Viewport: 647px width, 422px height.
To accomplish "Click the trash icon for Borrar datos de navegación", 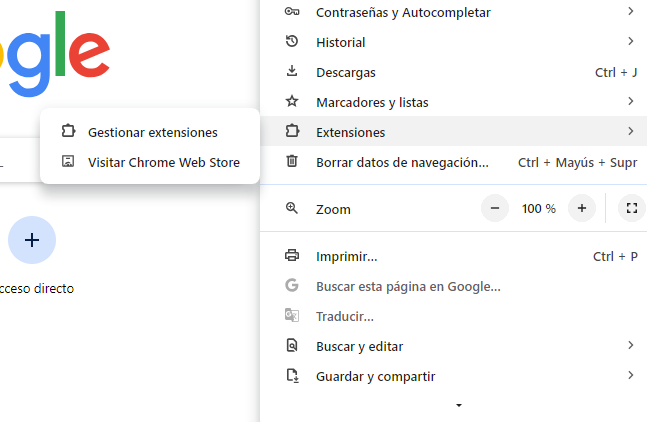I will (x=292, y=161).
